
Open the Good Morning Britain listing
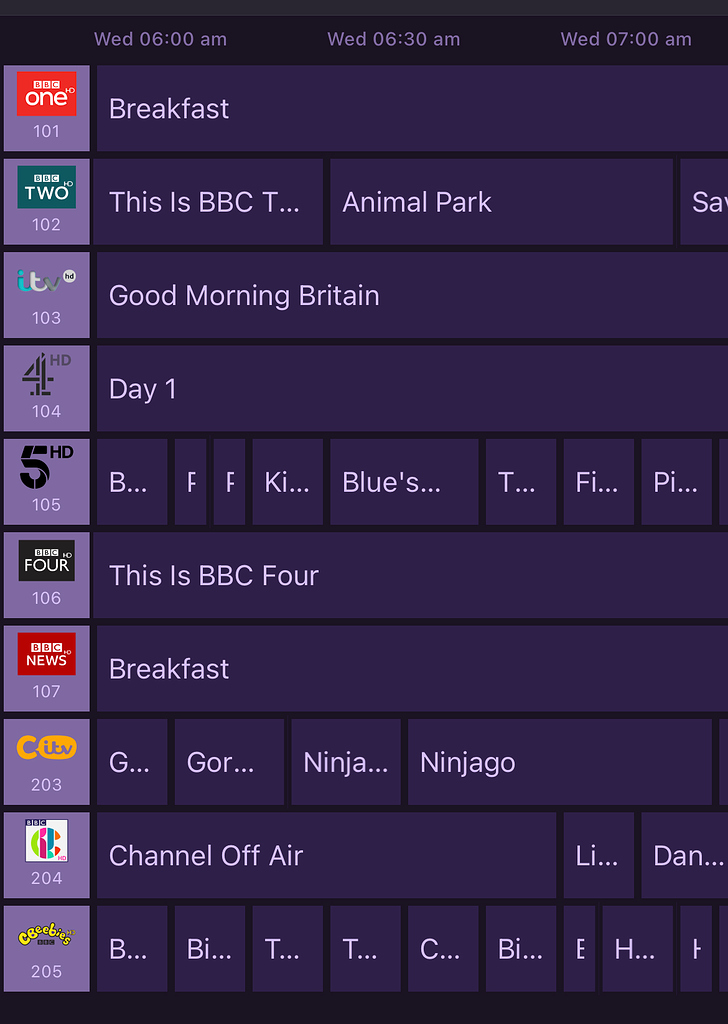click(412, 295)
